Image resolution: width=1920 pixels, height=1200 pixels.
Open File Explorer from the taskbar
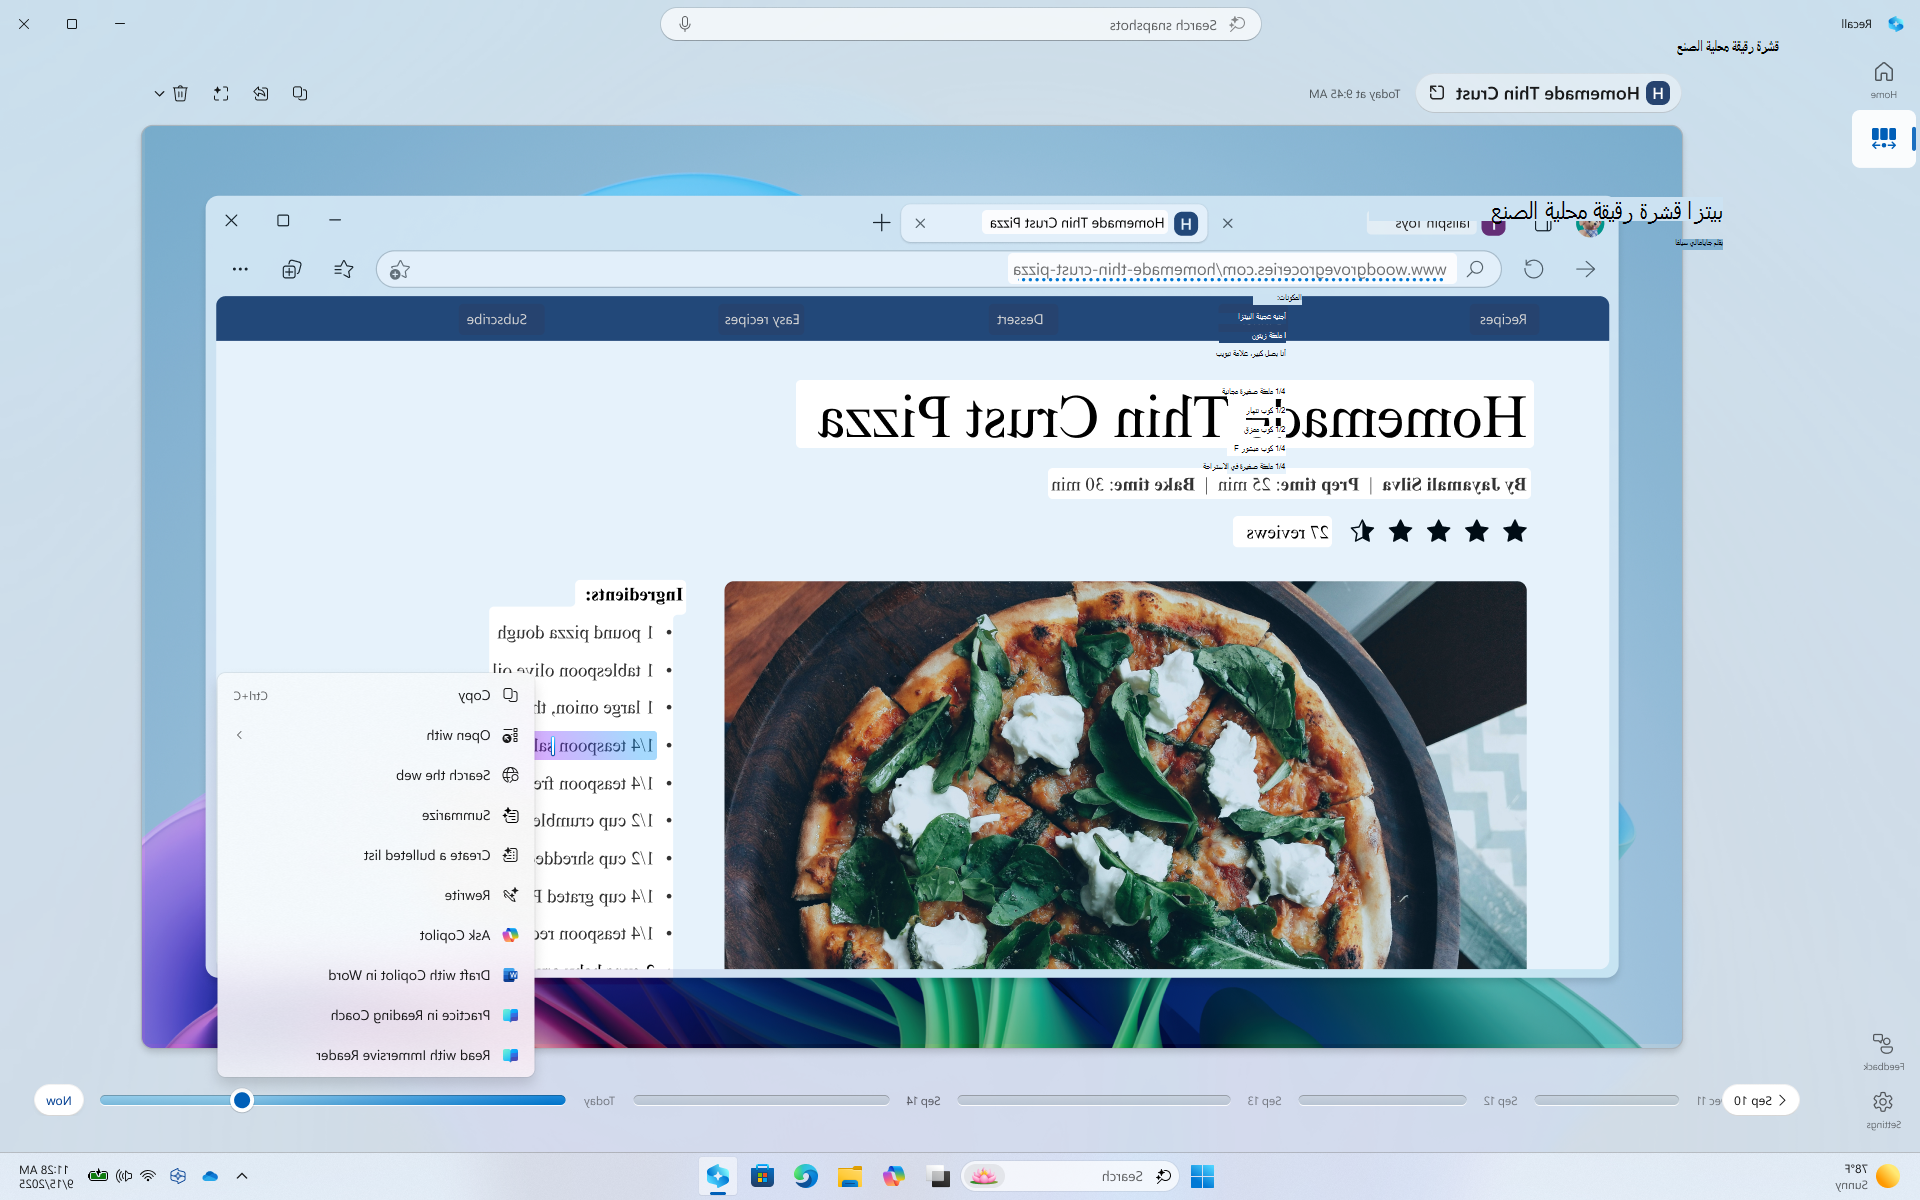point(850,1176)
